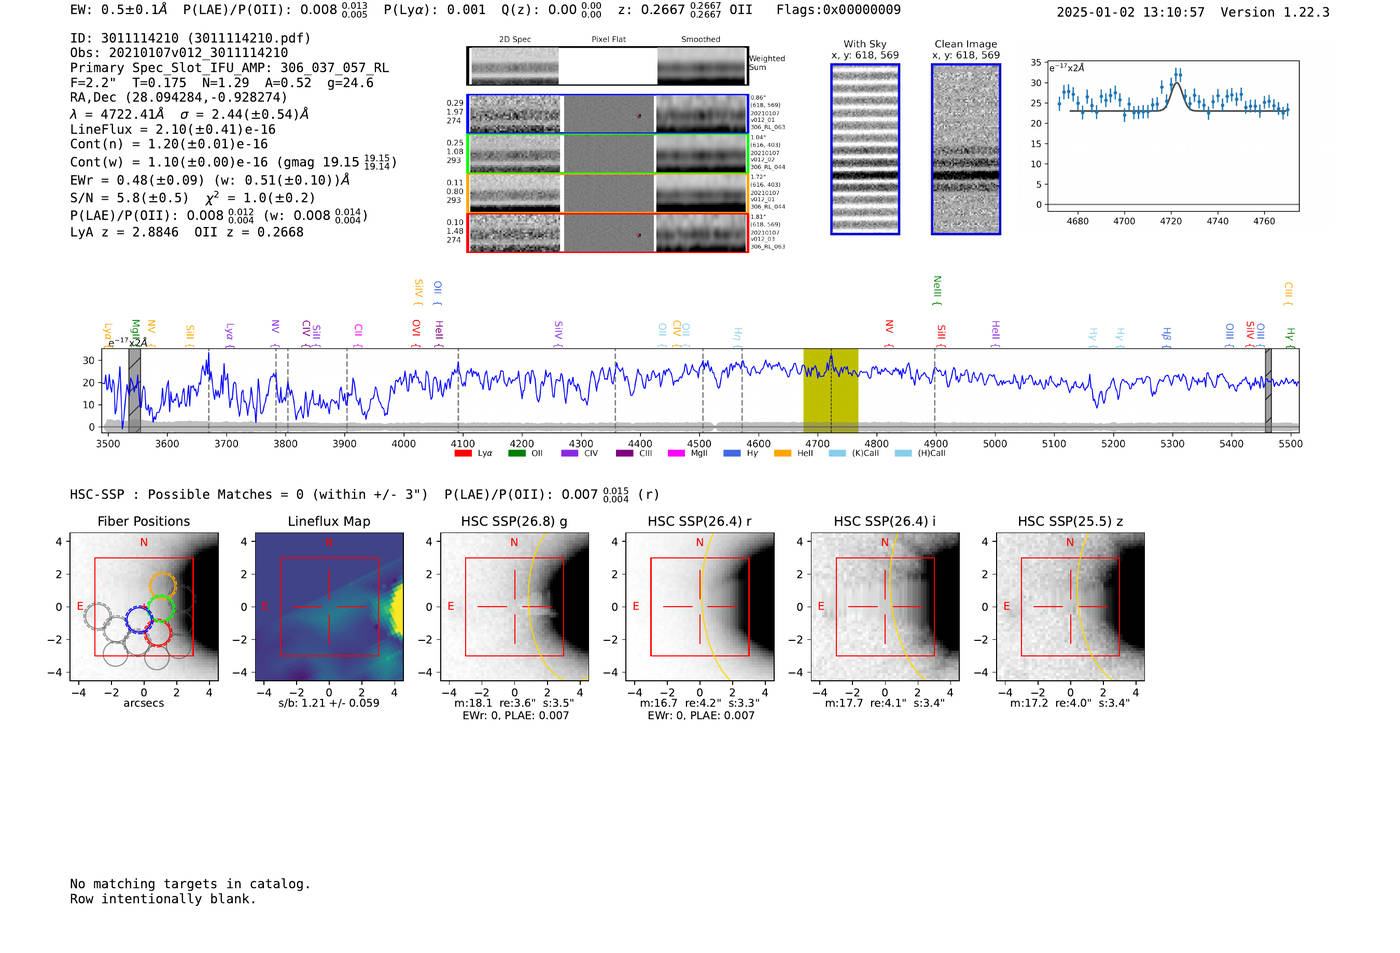Click the OII green legend swatch
Image resolution: width=1400 pixels, height=953 pixels.
517,453
